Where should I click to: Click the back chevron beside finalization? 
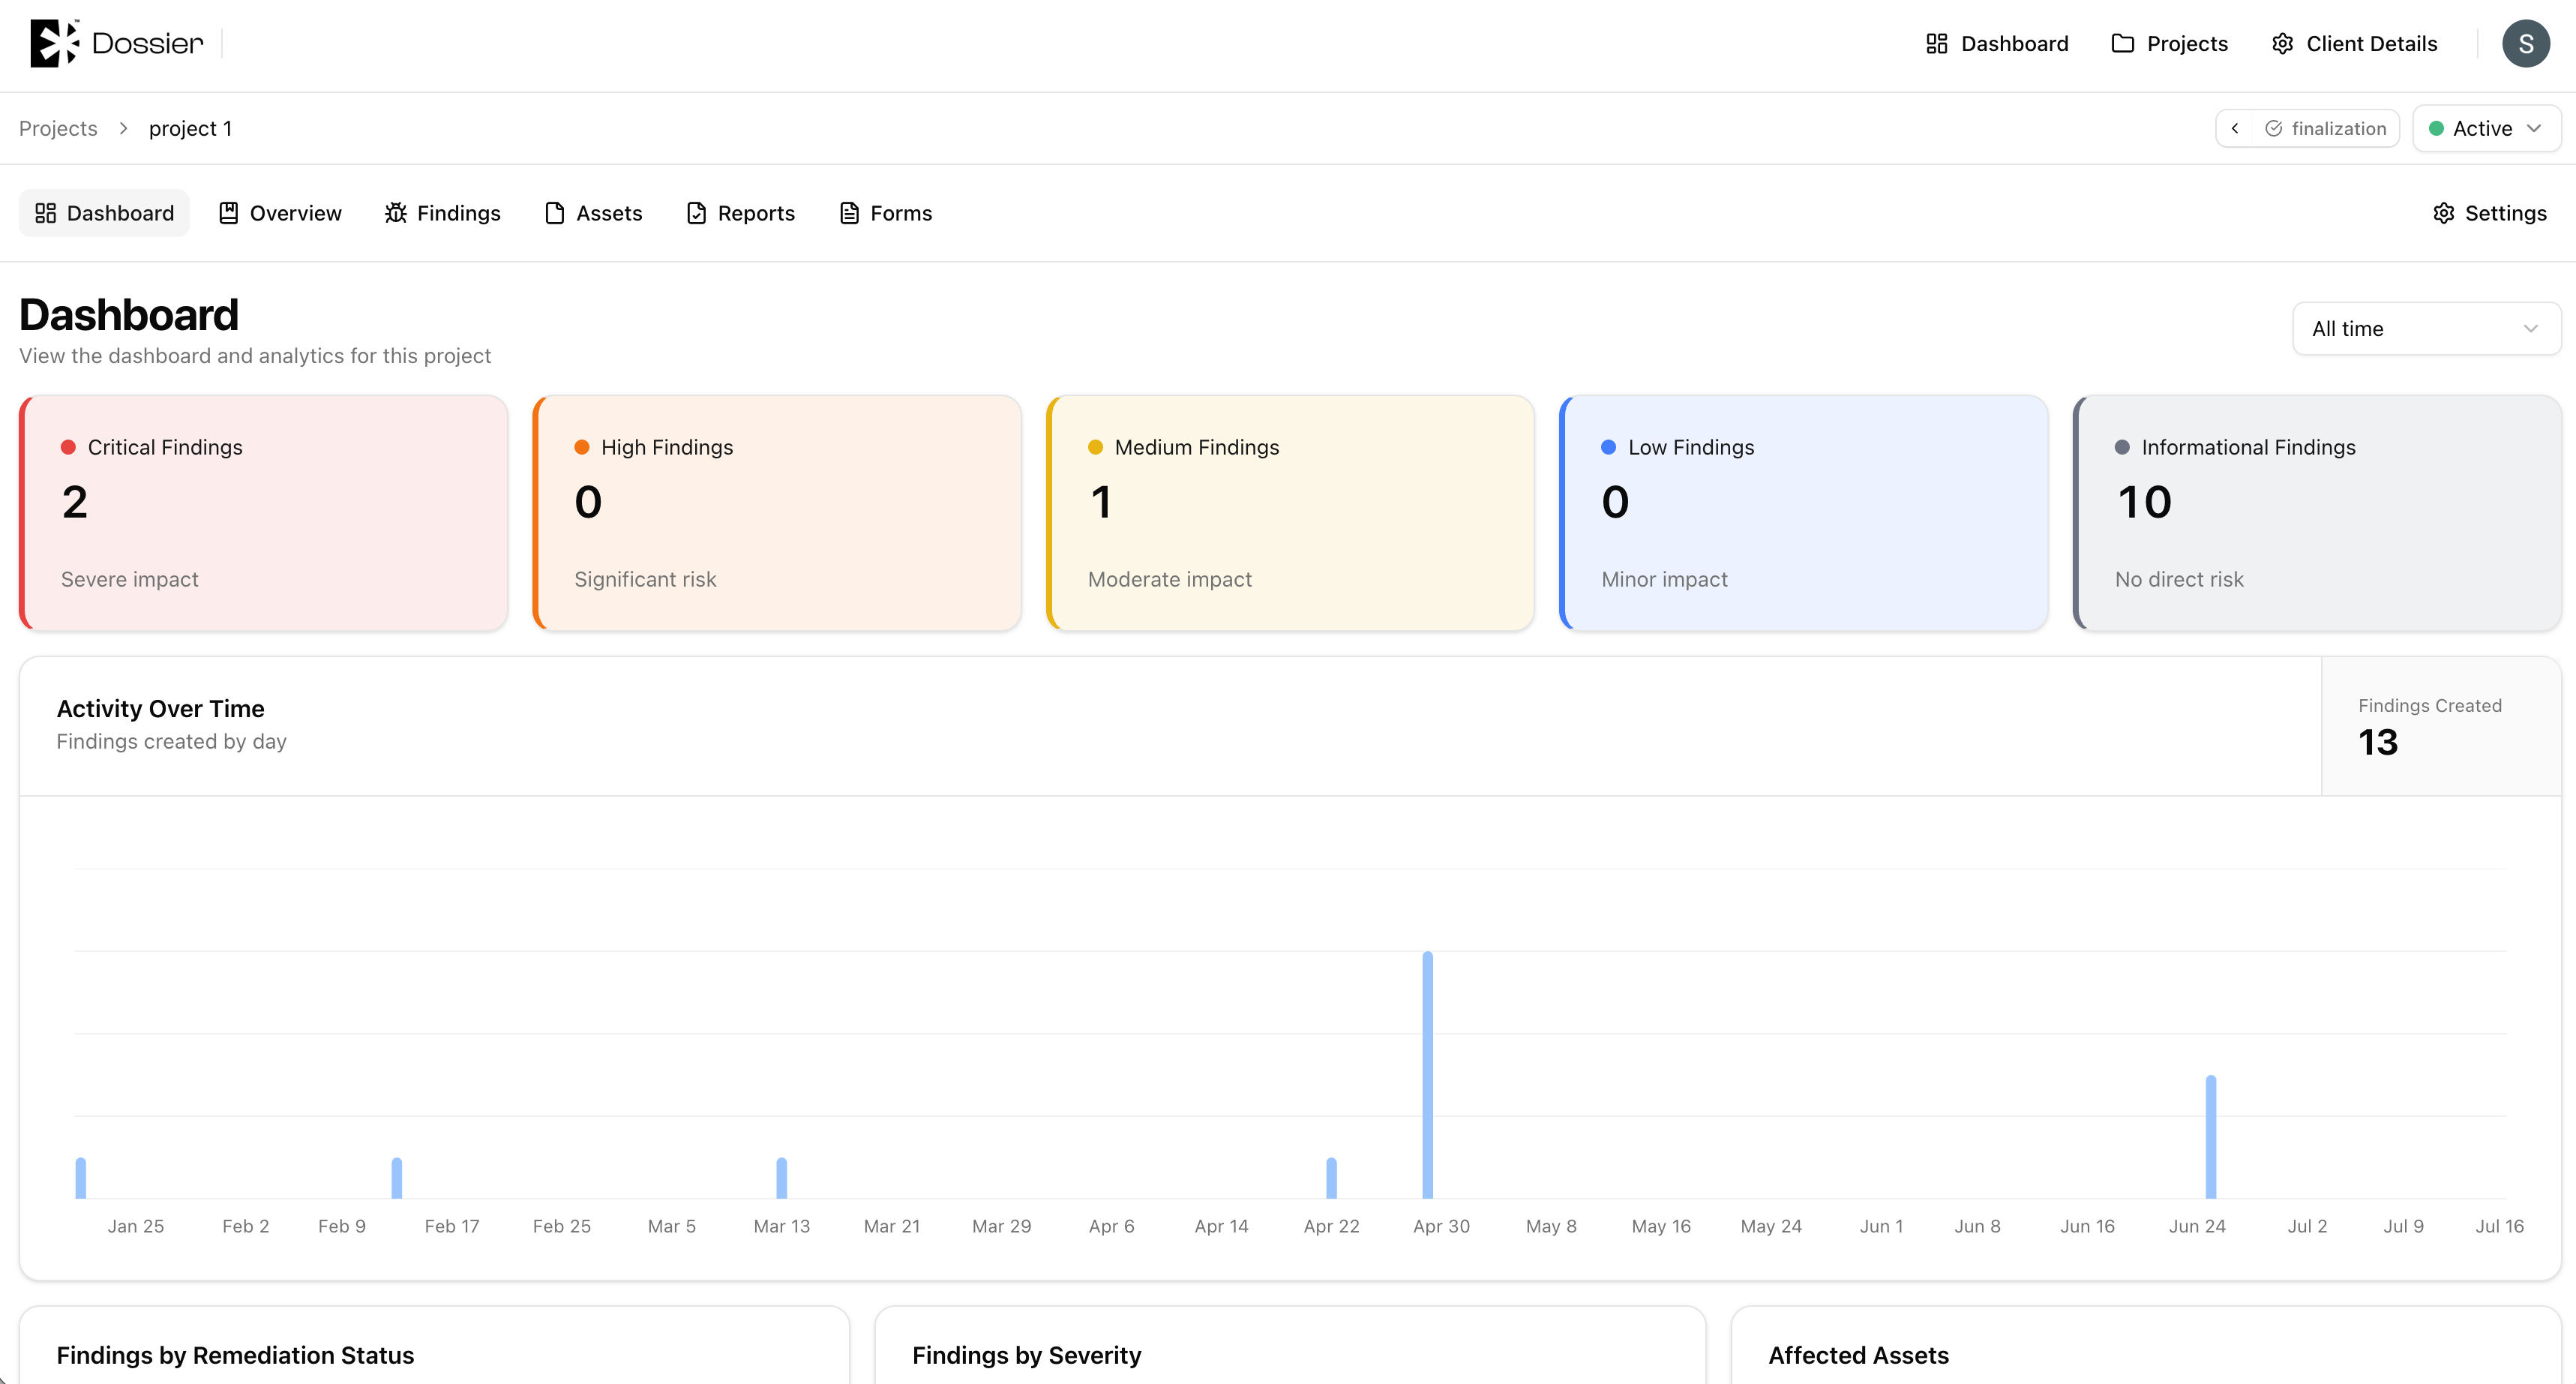click(2234, 129)
